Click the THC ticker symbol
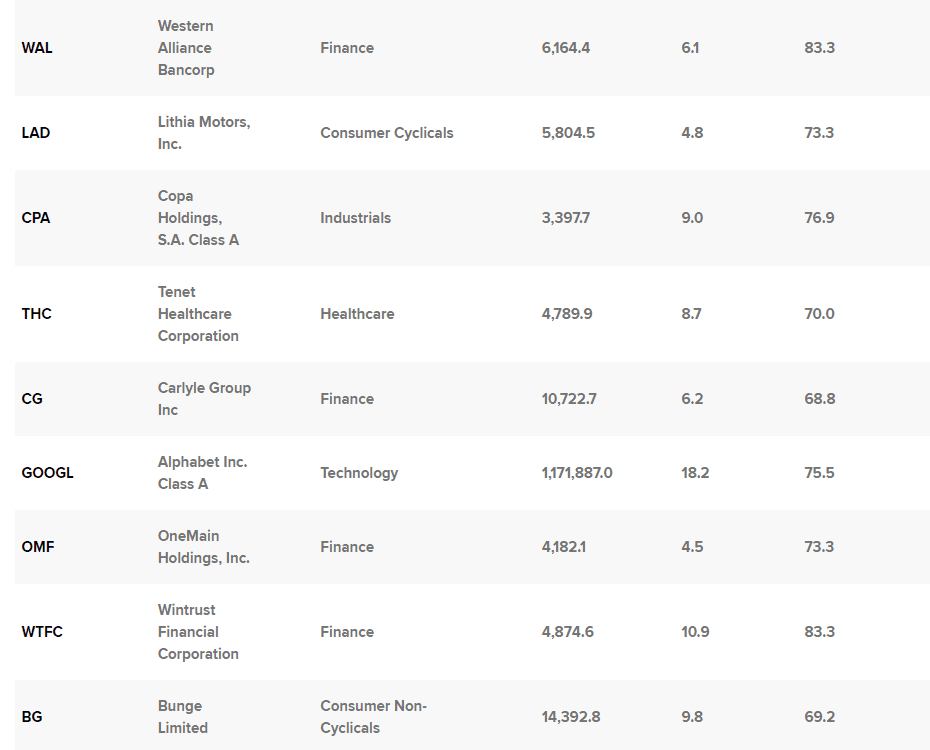The image size is (930, 750). pyautogui.click(x=37, y=314)
